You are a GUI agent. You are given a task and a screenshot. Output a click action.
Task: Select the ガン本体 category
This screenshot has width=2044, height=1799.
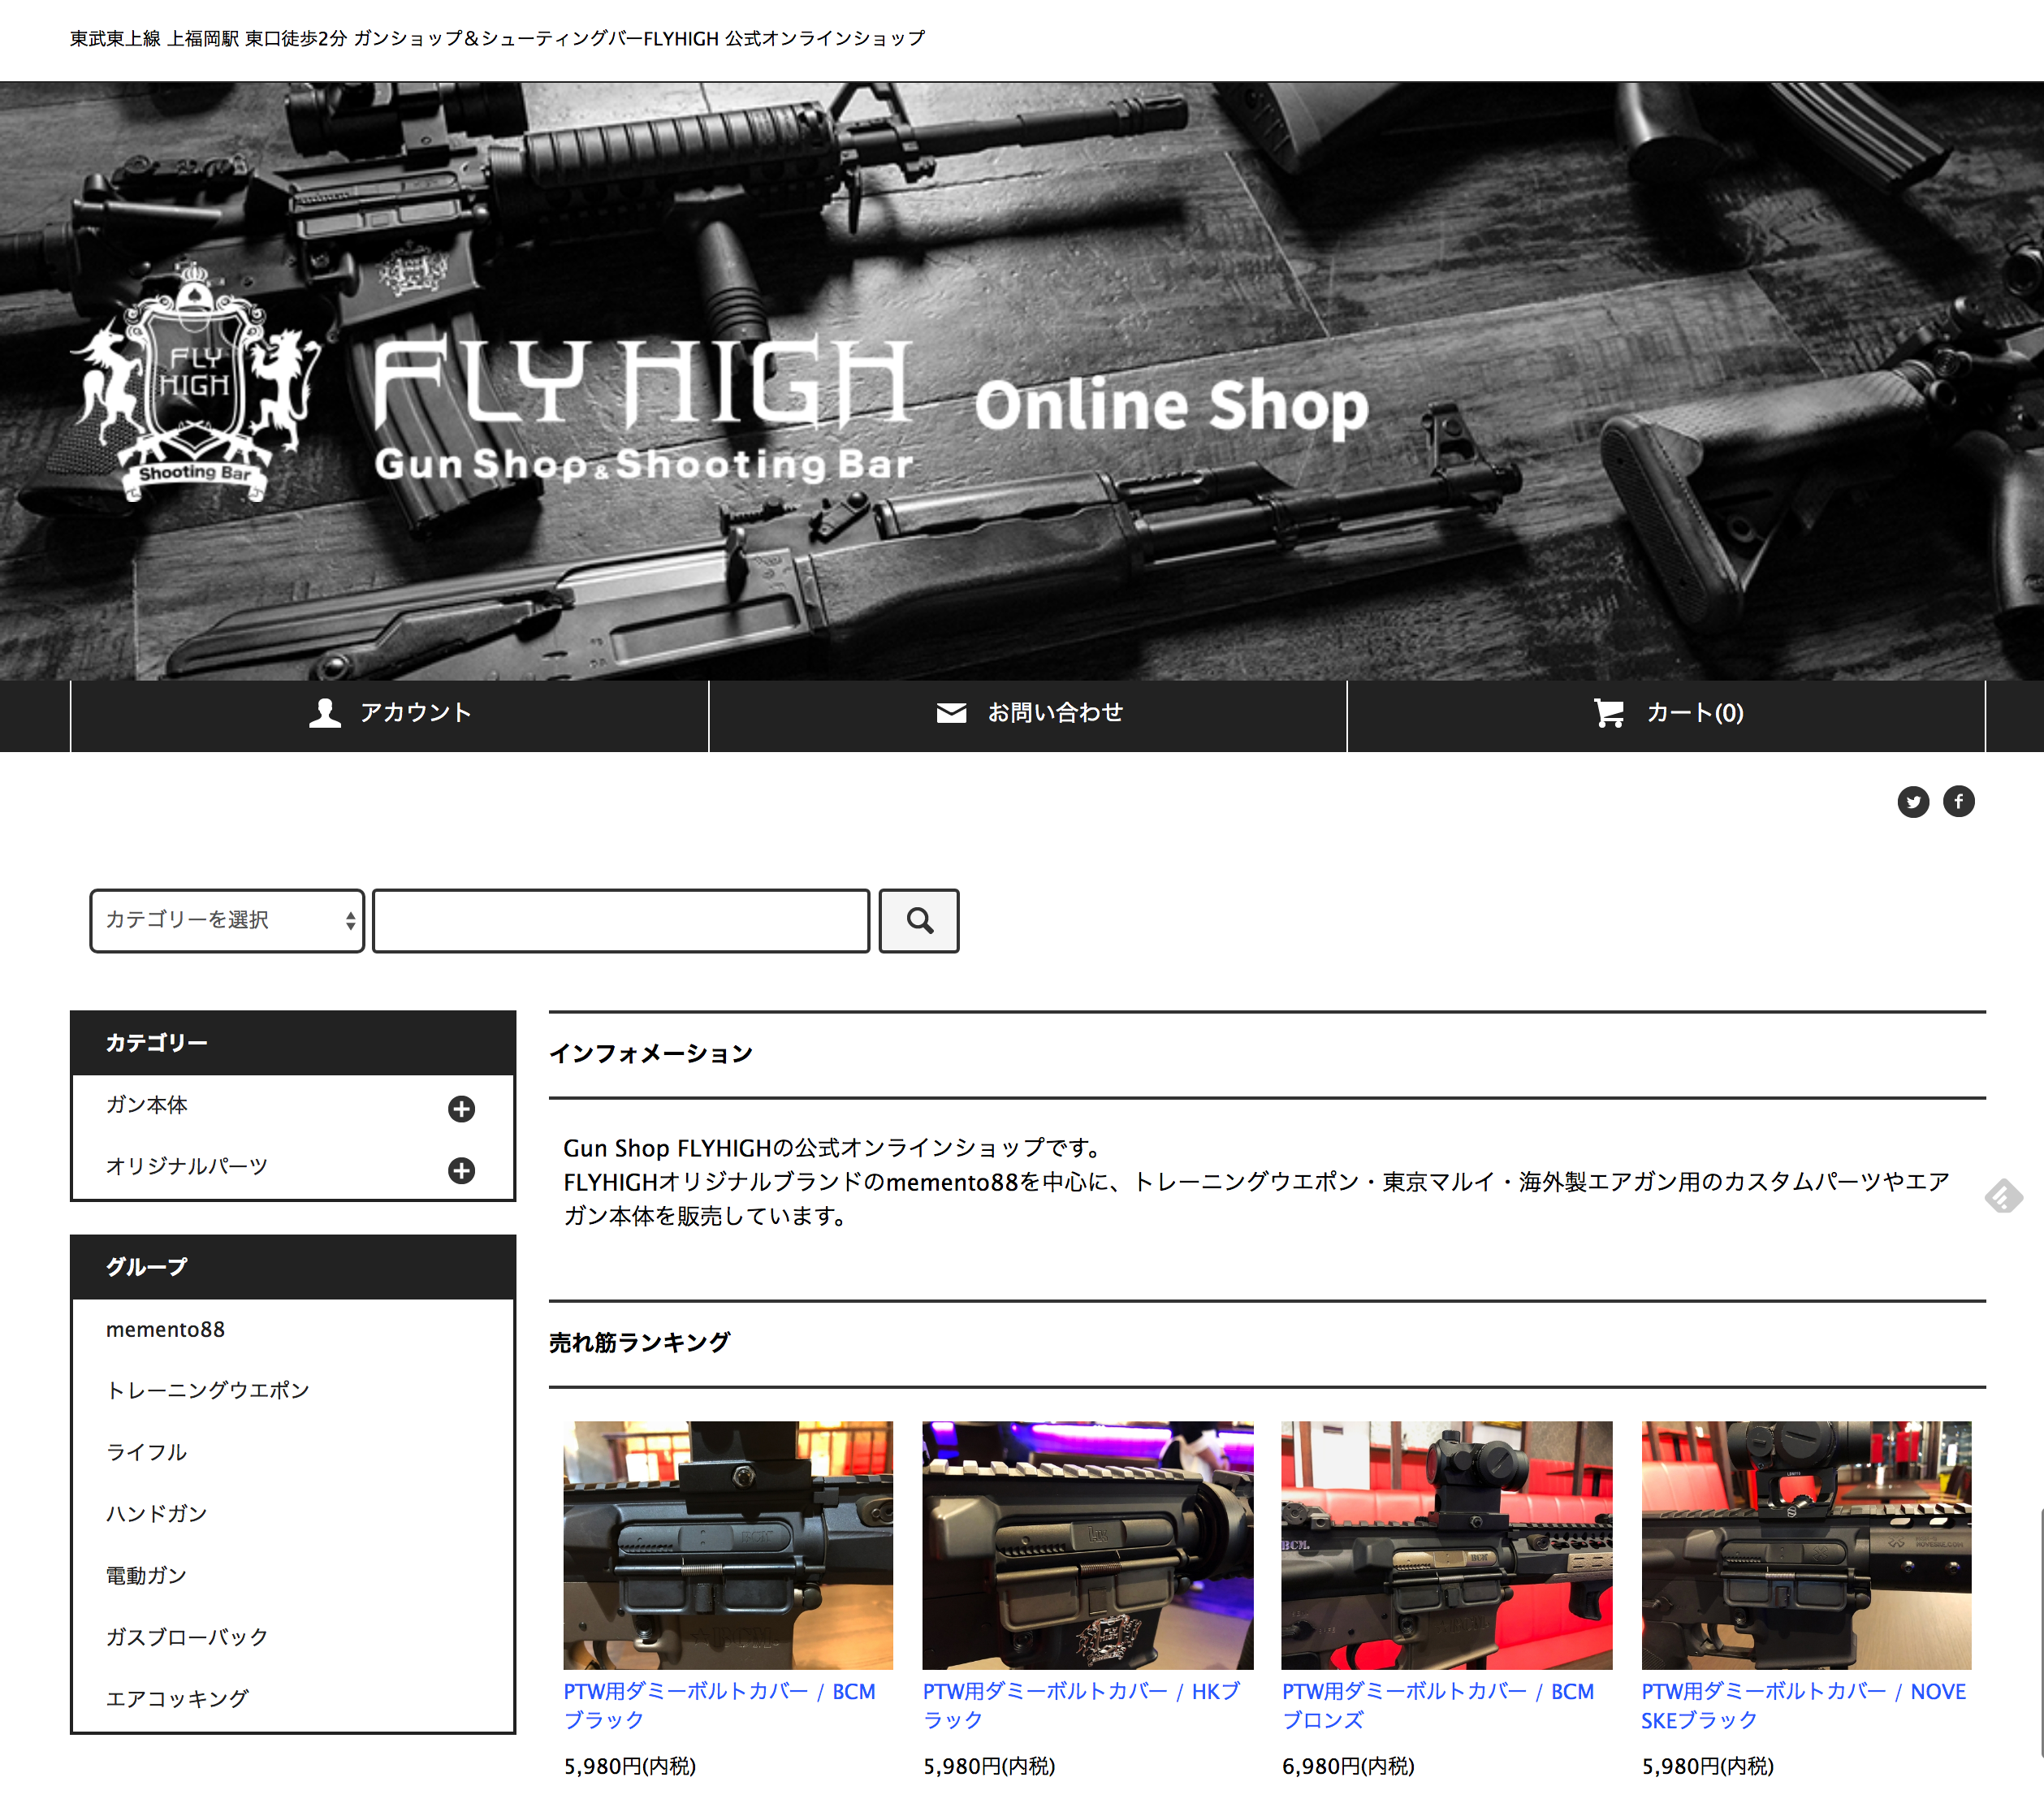(x=147, y=1105)
